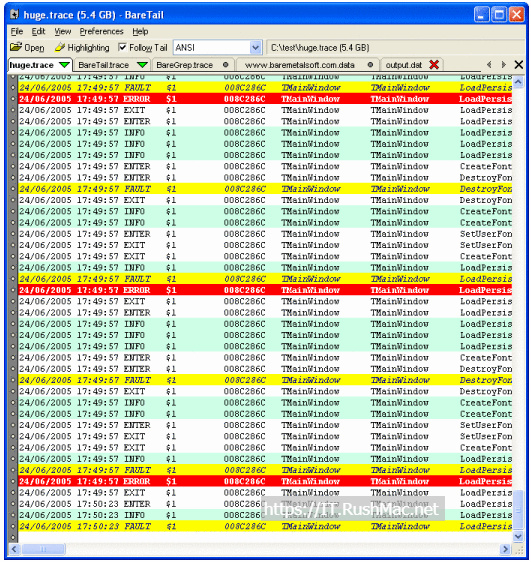Click green arrow indicator on BareTail.trace tab
This screenshot has height=562, width=531.
pos(142,65)
